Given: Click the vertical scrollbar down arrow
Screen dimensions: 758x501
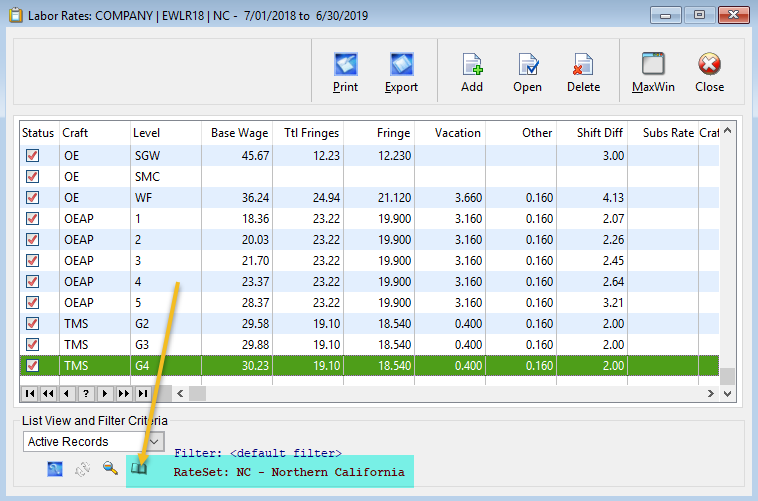Looking at the screenshot, I should click(728, 394).
